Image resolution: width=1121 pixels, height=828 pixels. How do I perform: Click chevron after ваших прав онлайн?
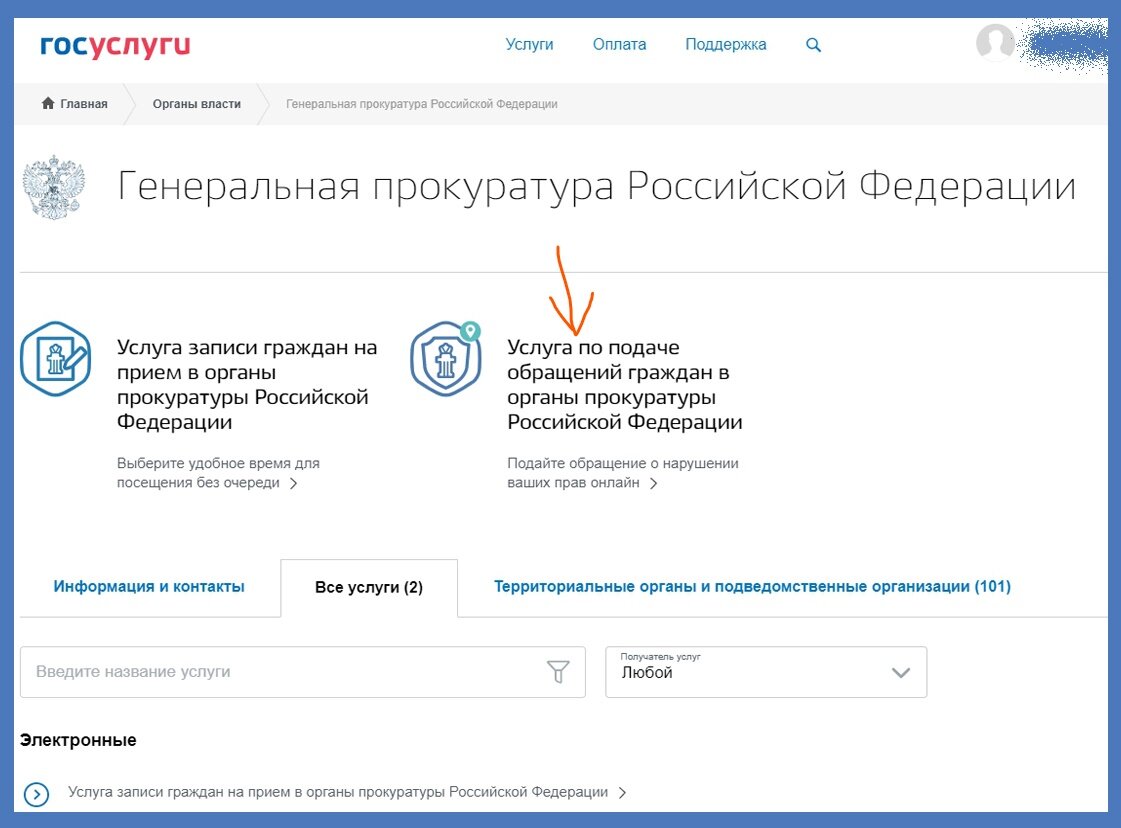pyautogui.click(x=653, y=483)
